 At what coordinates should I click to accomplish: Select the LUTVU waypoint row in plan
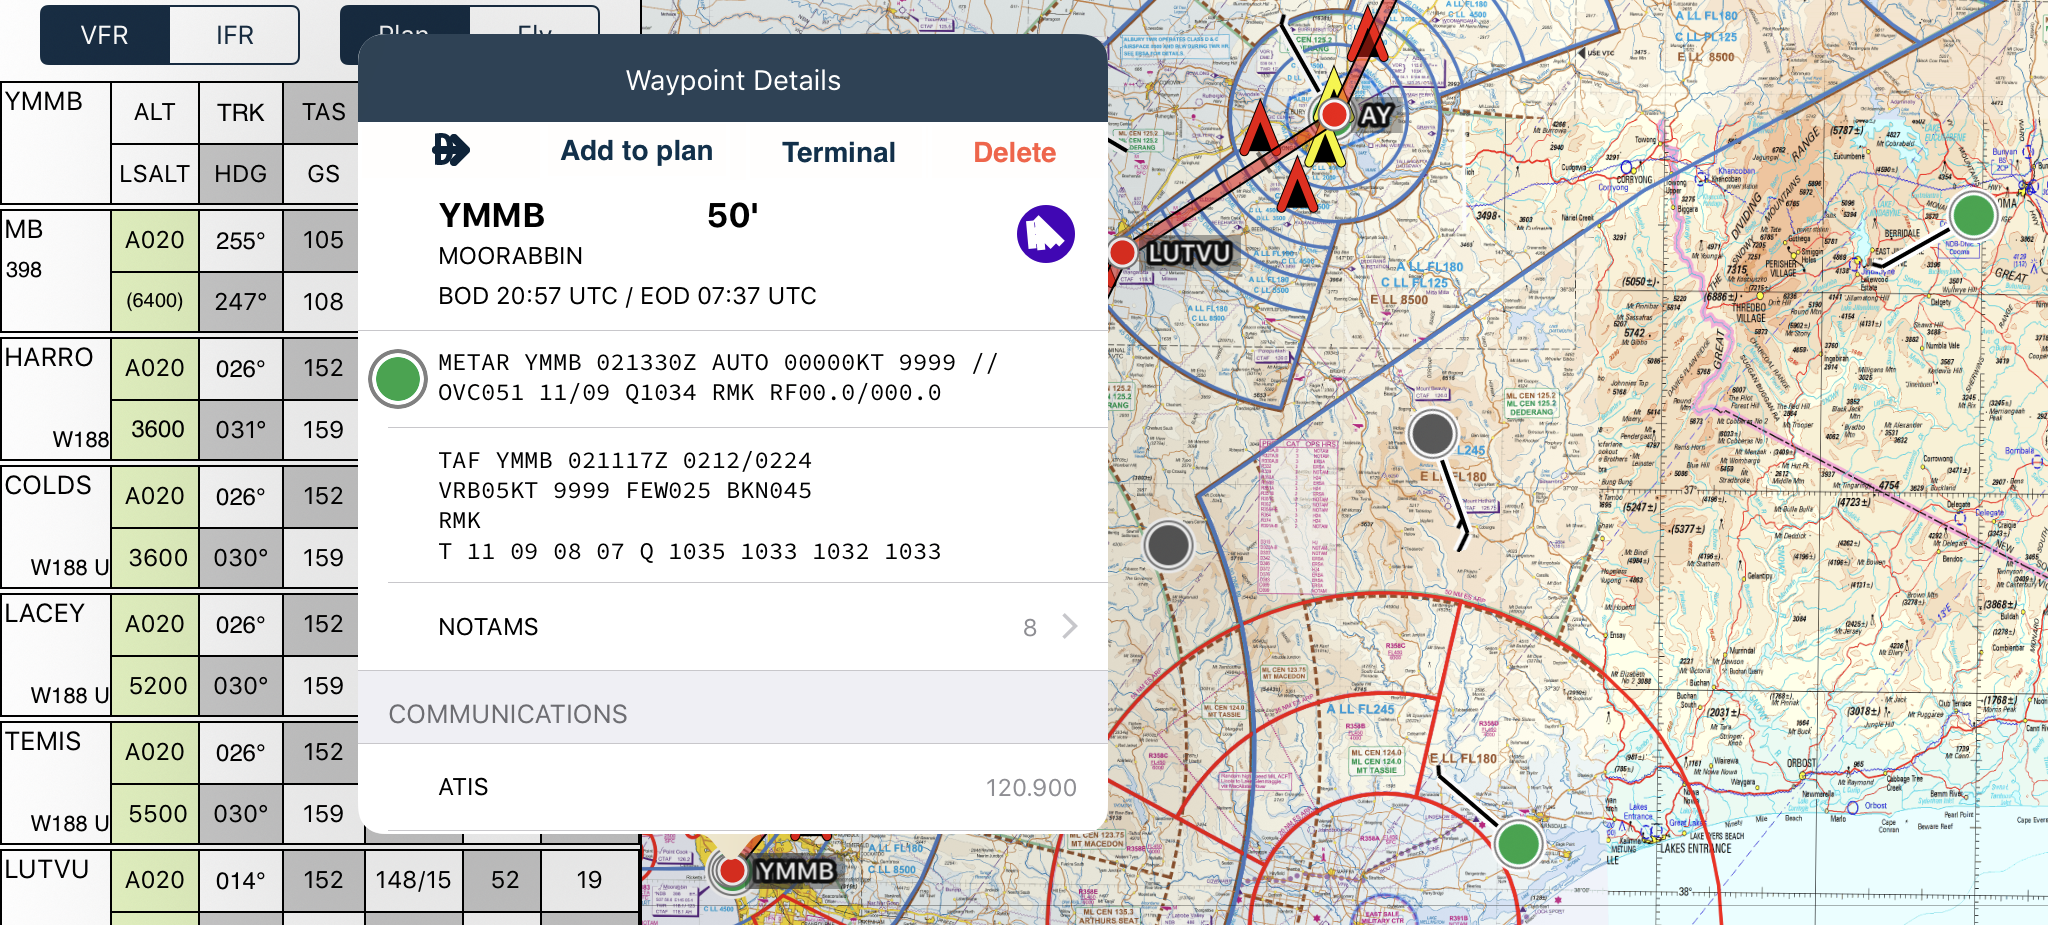pos(55,888)
